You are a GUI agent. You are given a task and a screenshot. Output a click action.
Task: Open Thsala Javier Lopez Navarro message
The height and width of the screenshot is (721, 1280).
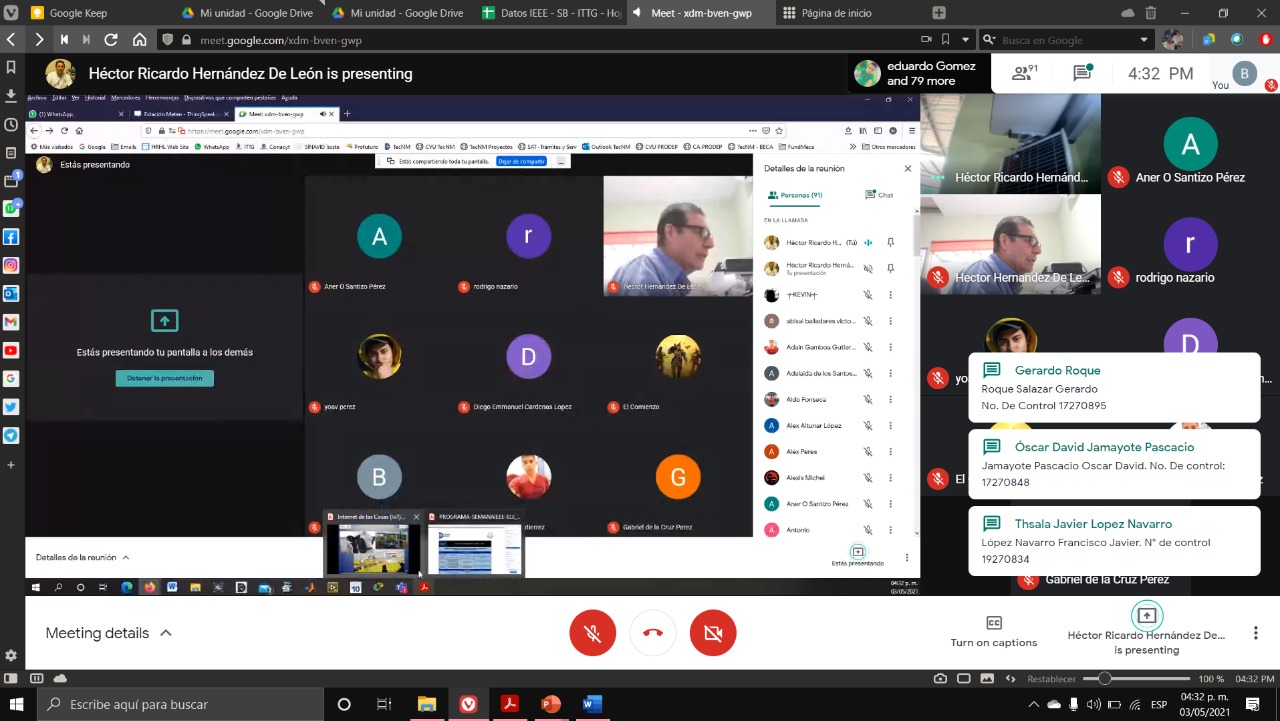click(1114, 541)
